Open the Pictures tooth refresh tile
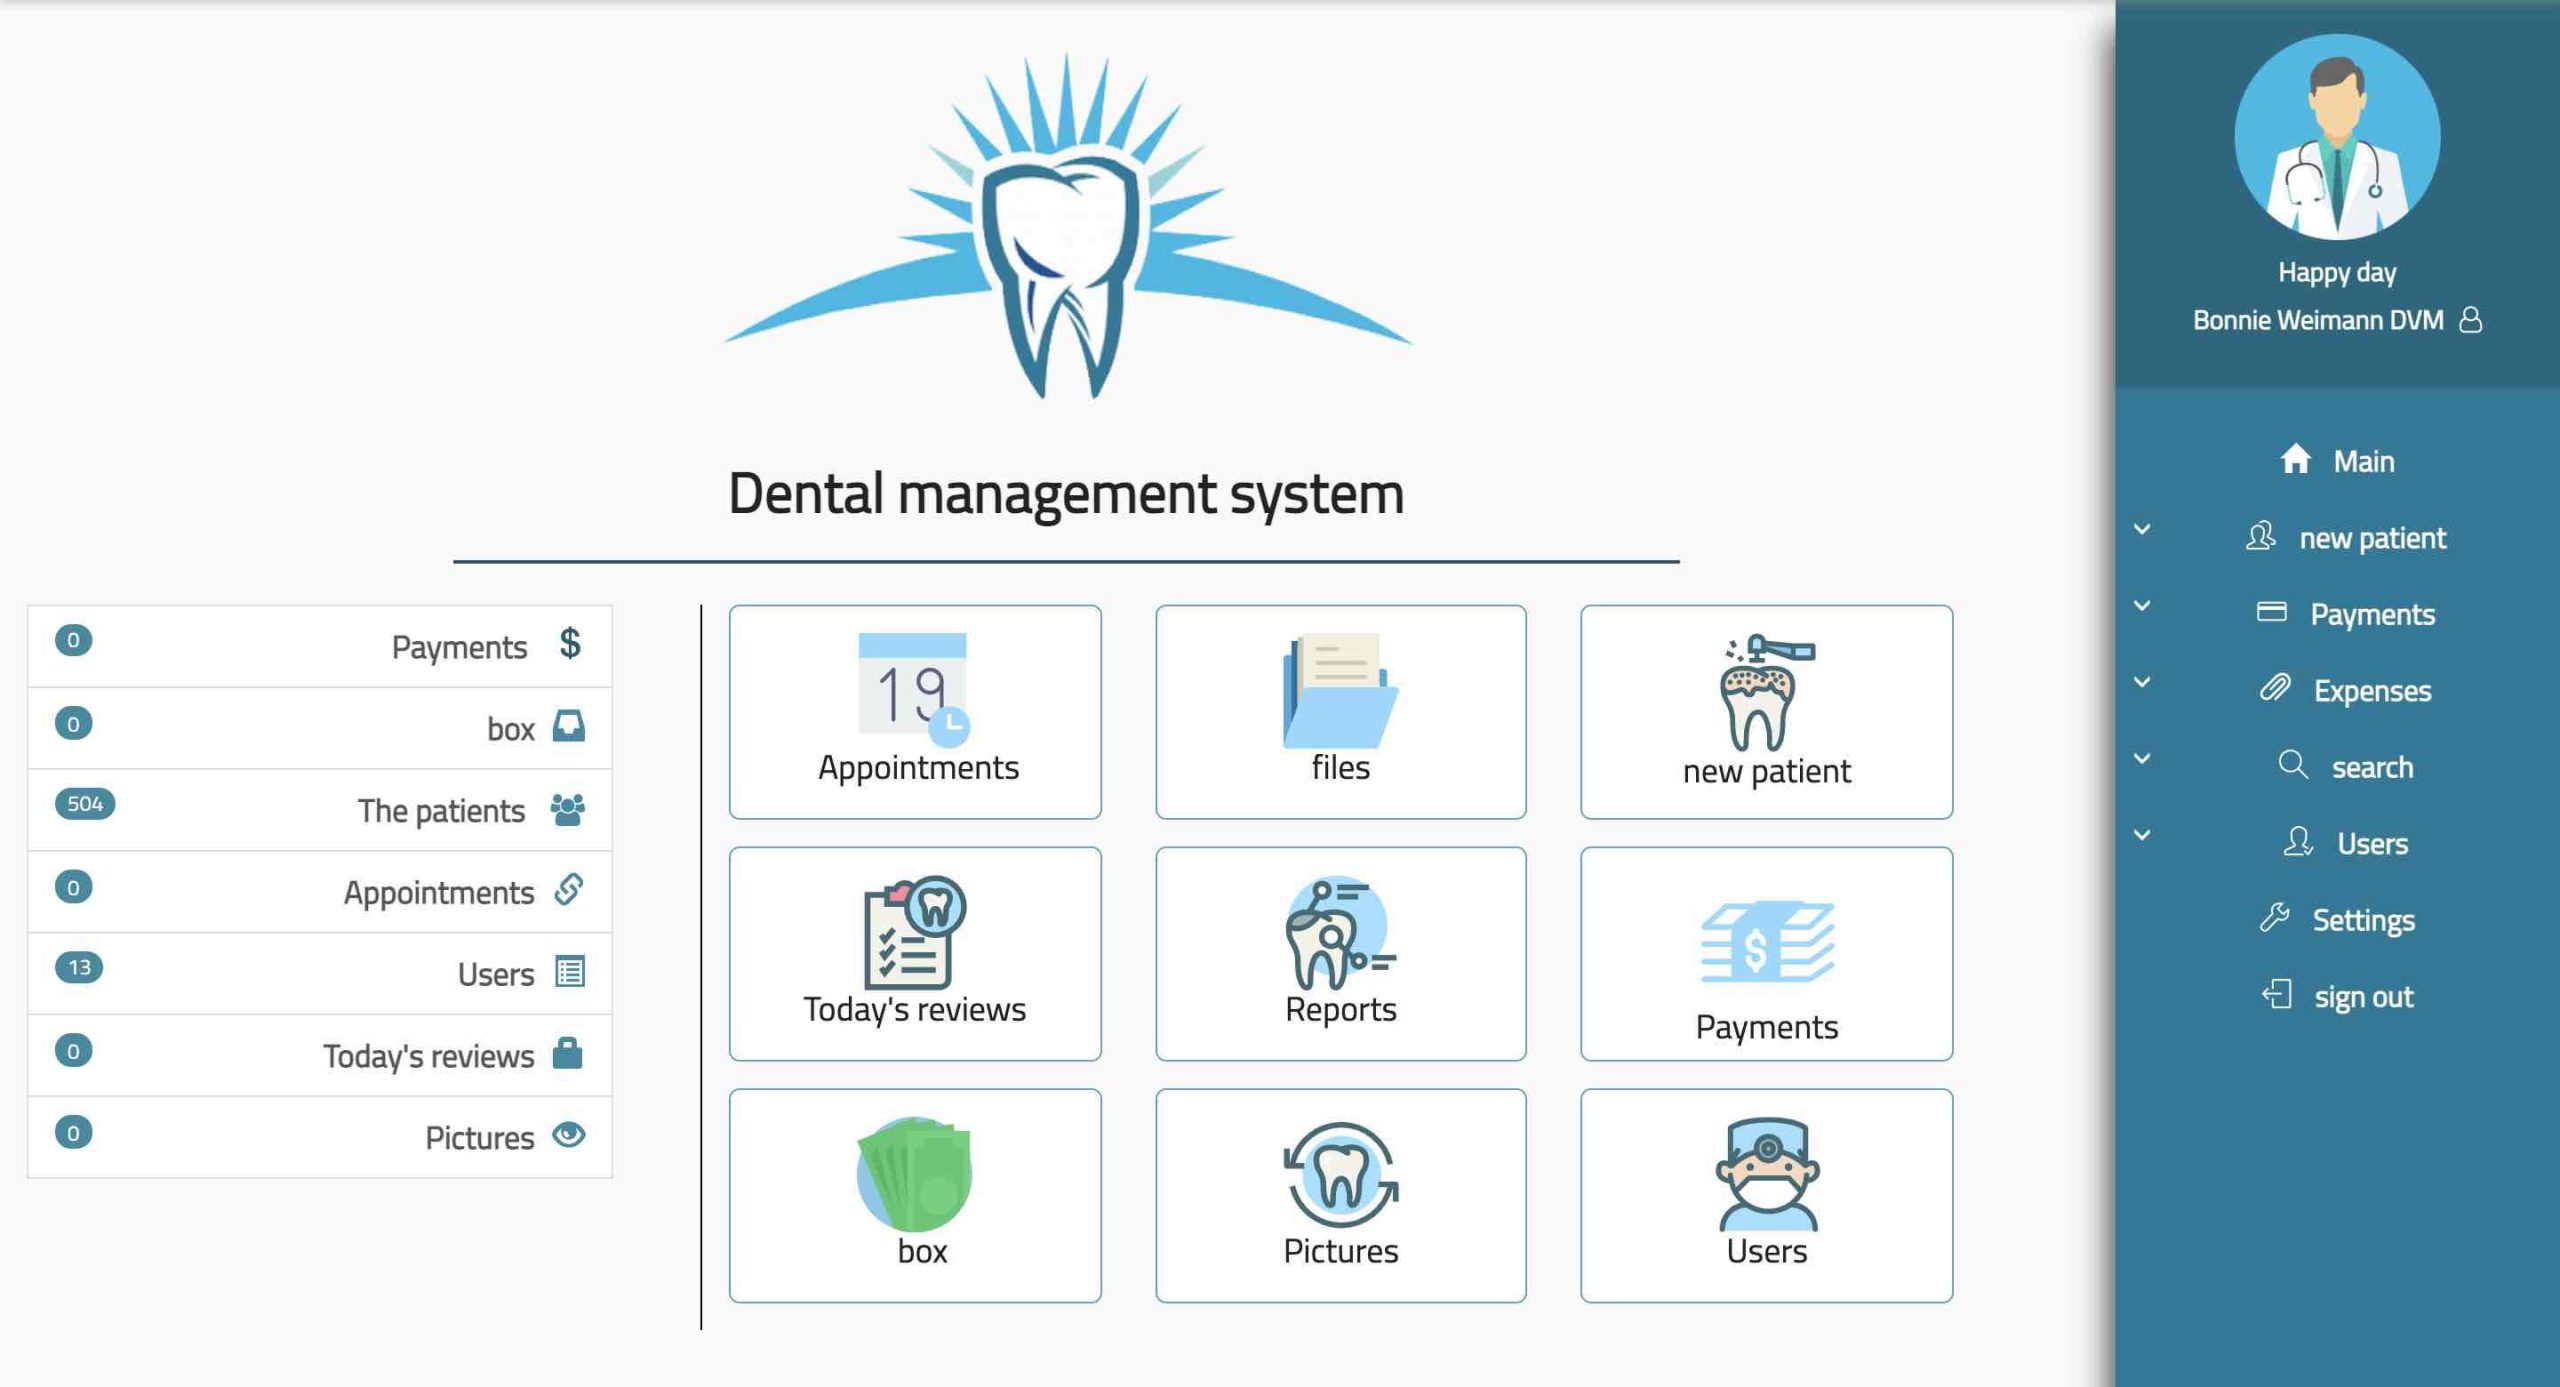This screenshot has height=1387, width=2560. [x=1340, y=1174]
